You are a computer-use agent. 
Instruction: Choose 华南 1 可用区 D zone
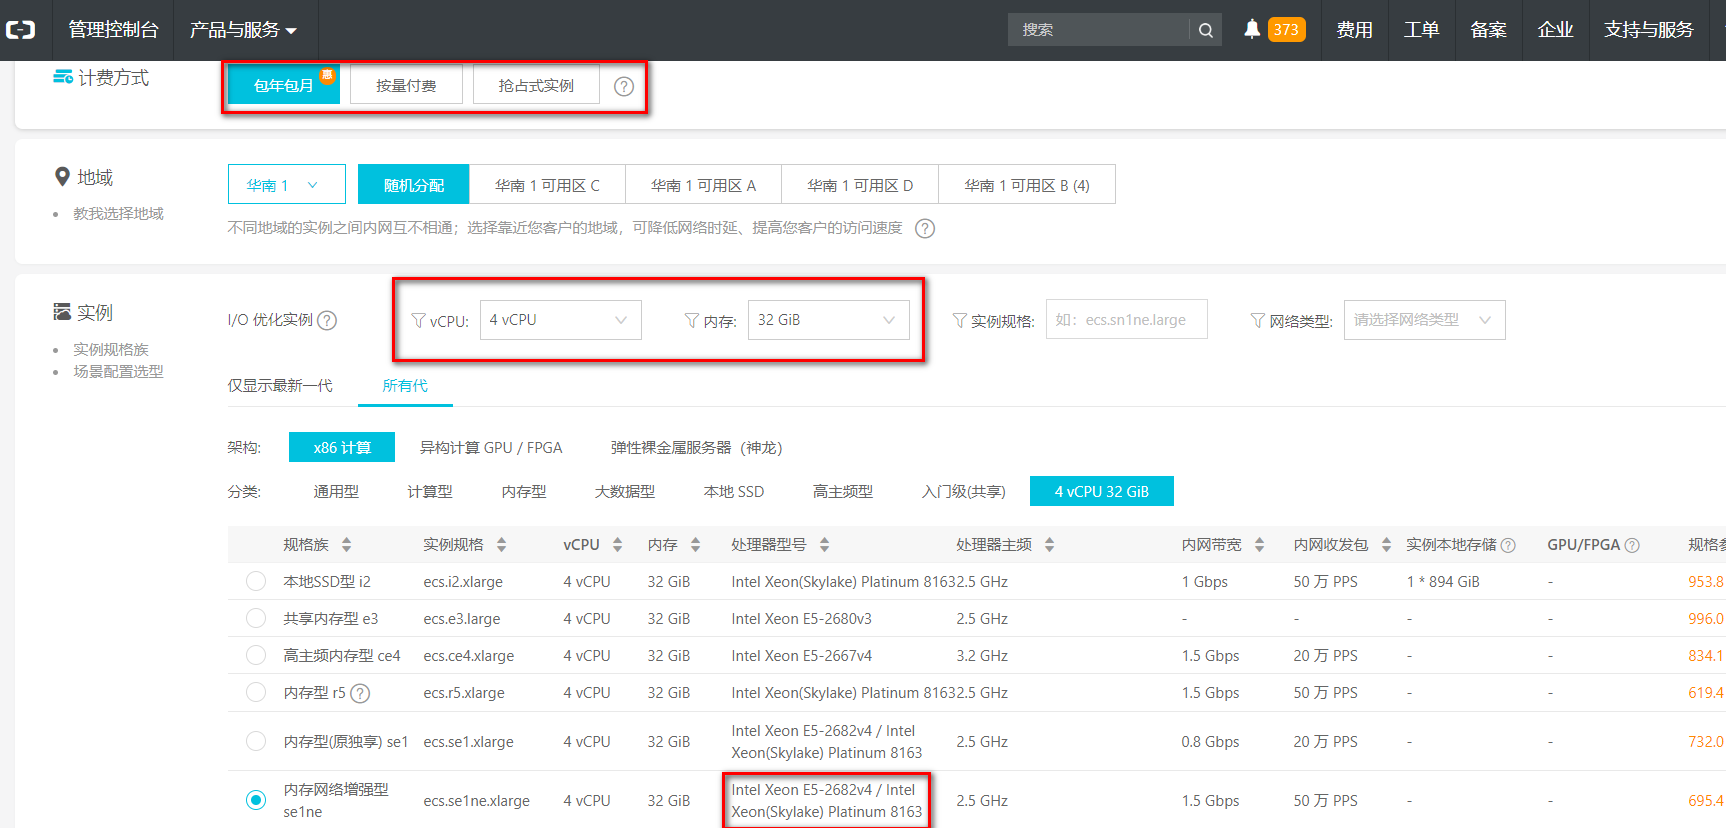(860, 185)
